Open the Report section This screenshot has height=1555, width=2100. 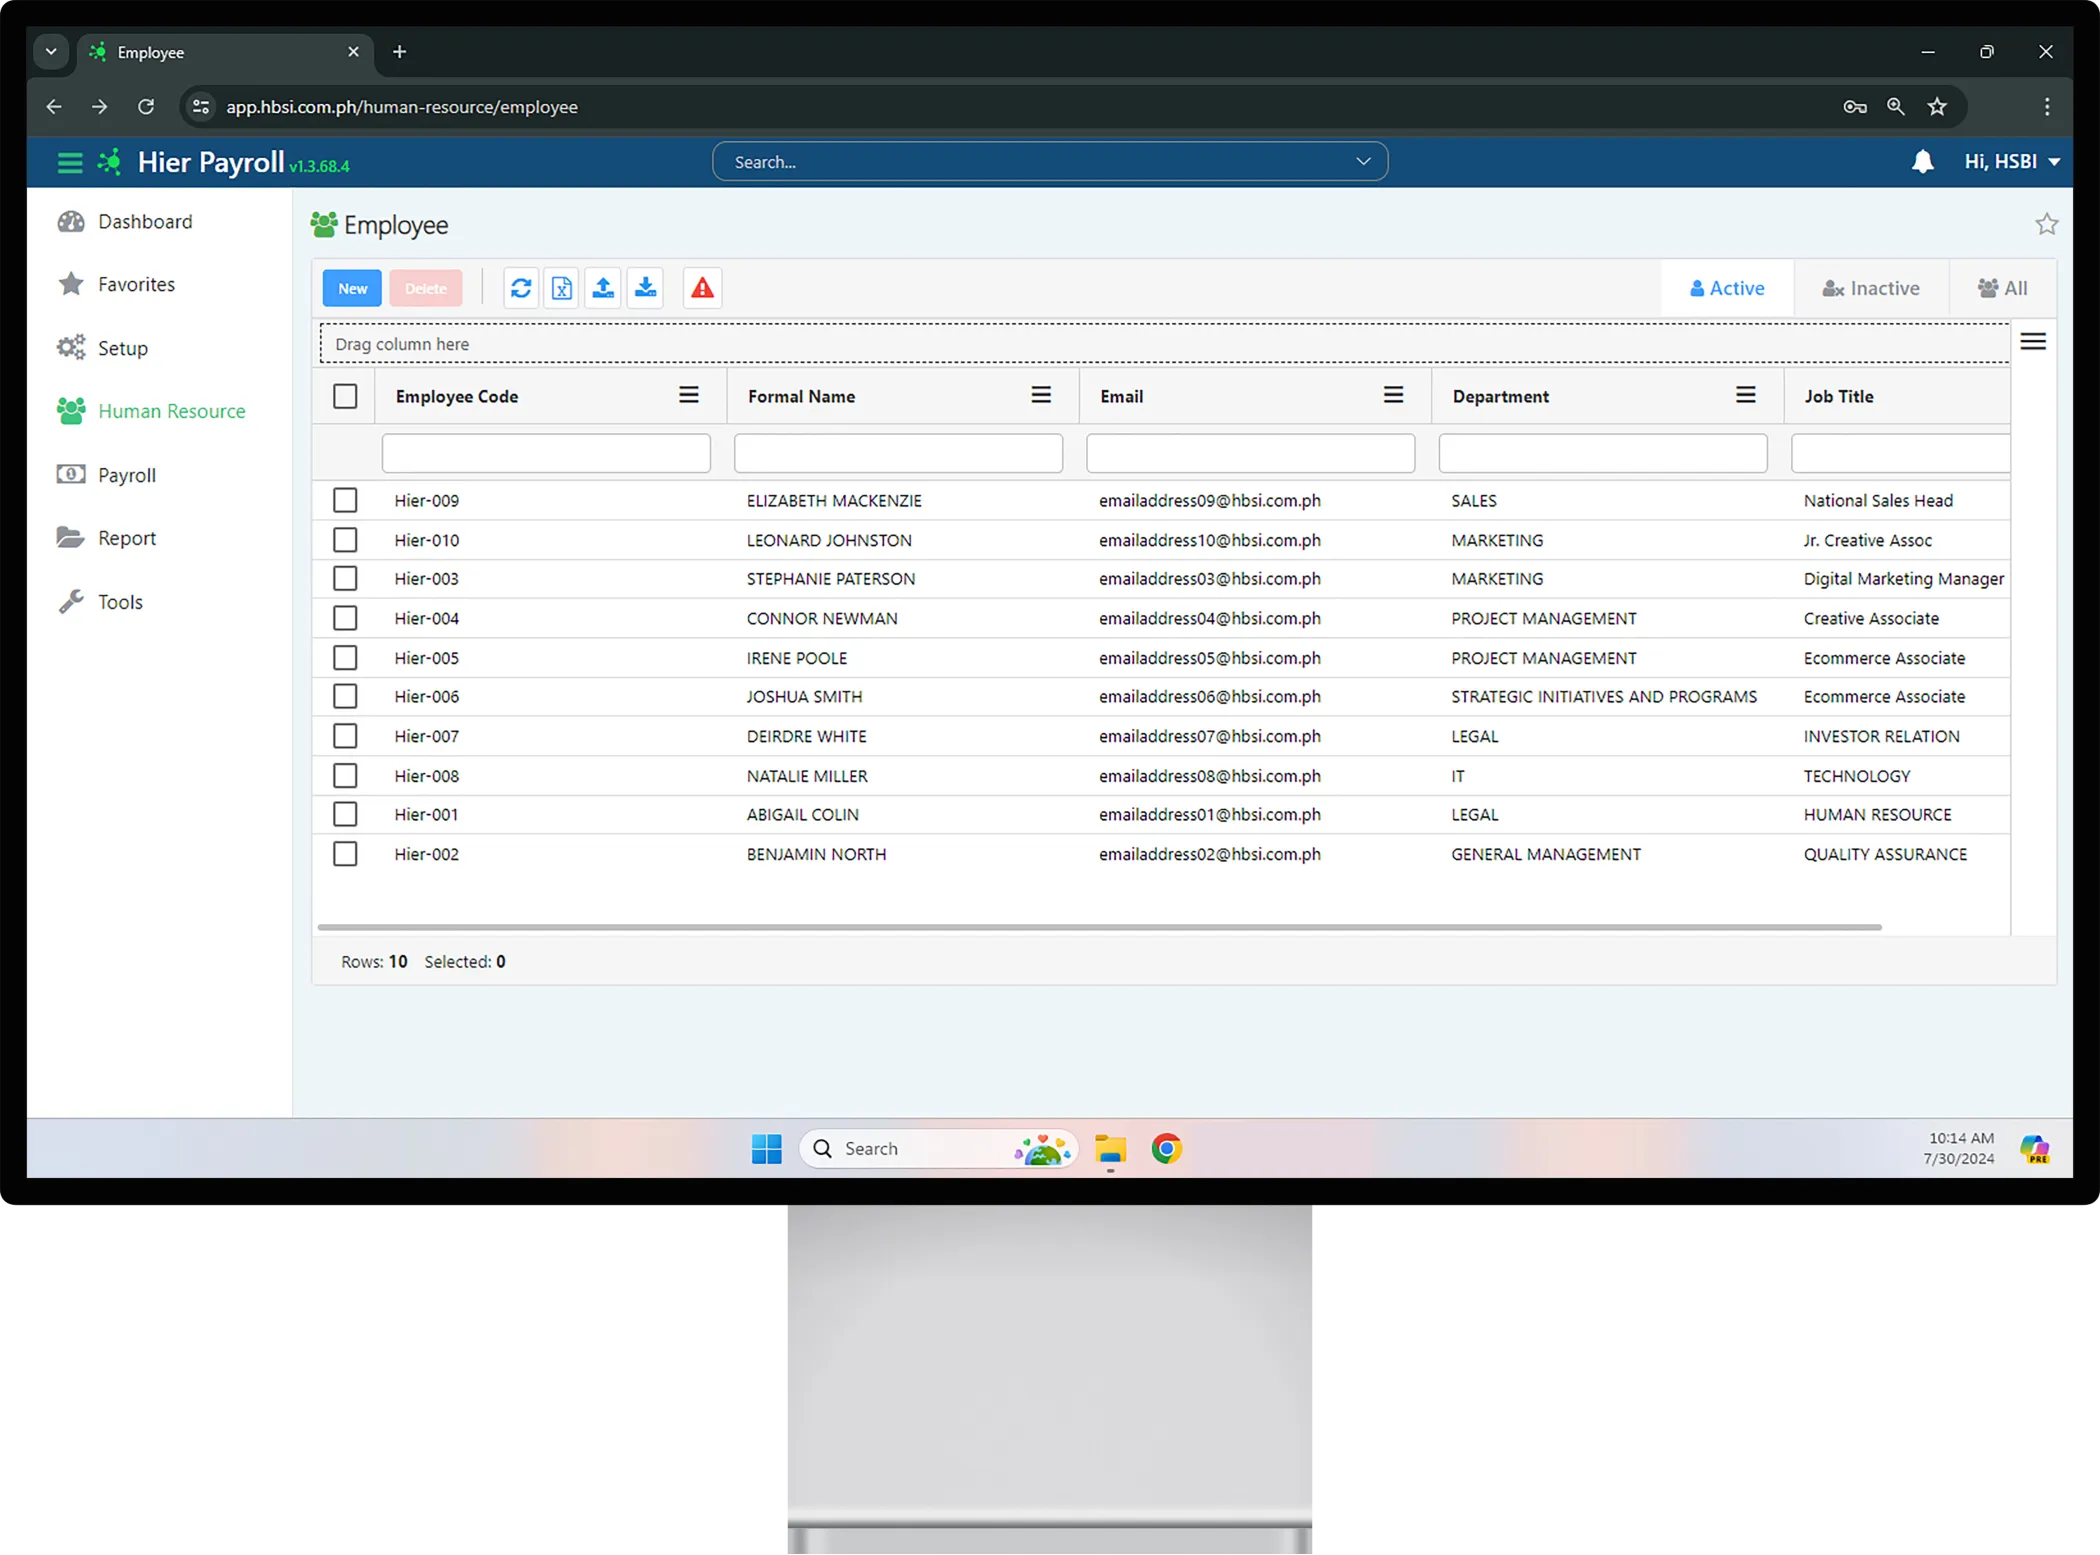point(125,538)
